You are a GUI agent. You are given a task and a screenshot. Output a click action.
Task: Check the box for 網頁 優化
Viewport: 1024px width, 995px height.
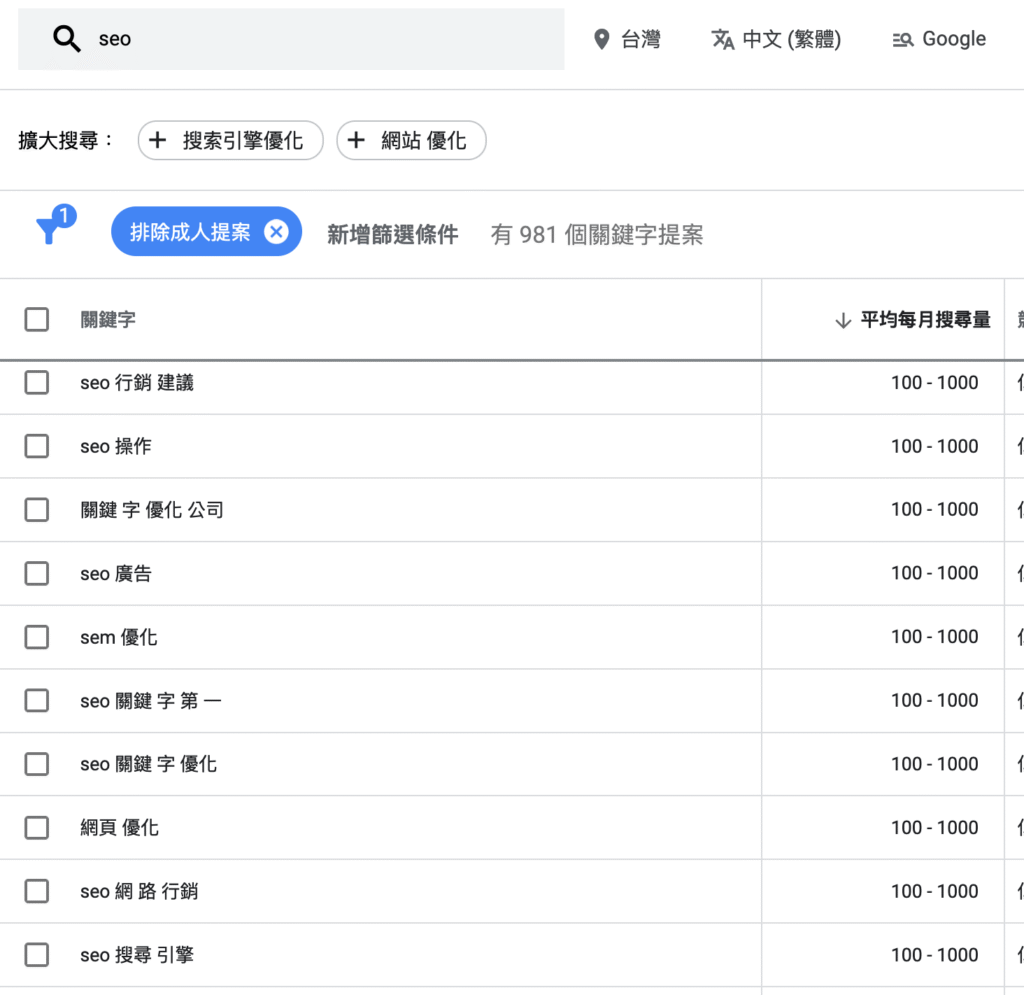tap(37, 827)
